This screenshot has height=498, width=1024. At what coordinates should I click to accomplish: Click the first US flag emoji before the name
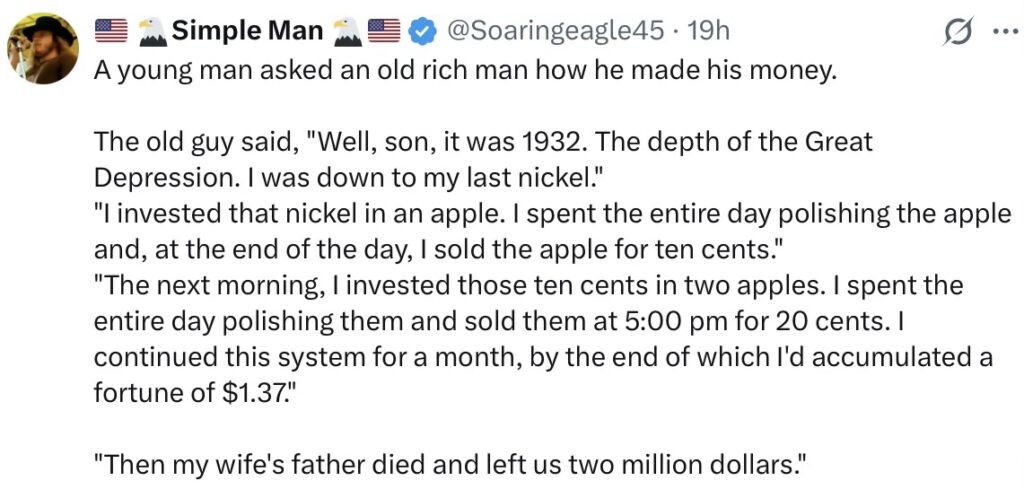click(x=111, y=32)
